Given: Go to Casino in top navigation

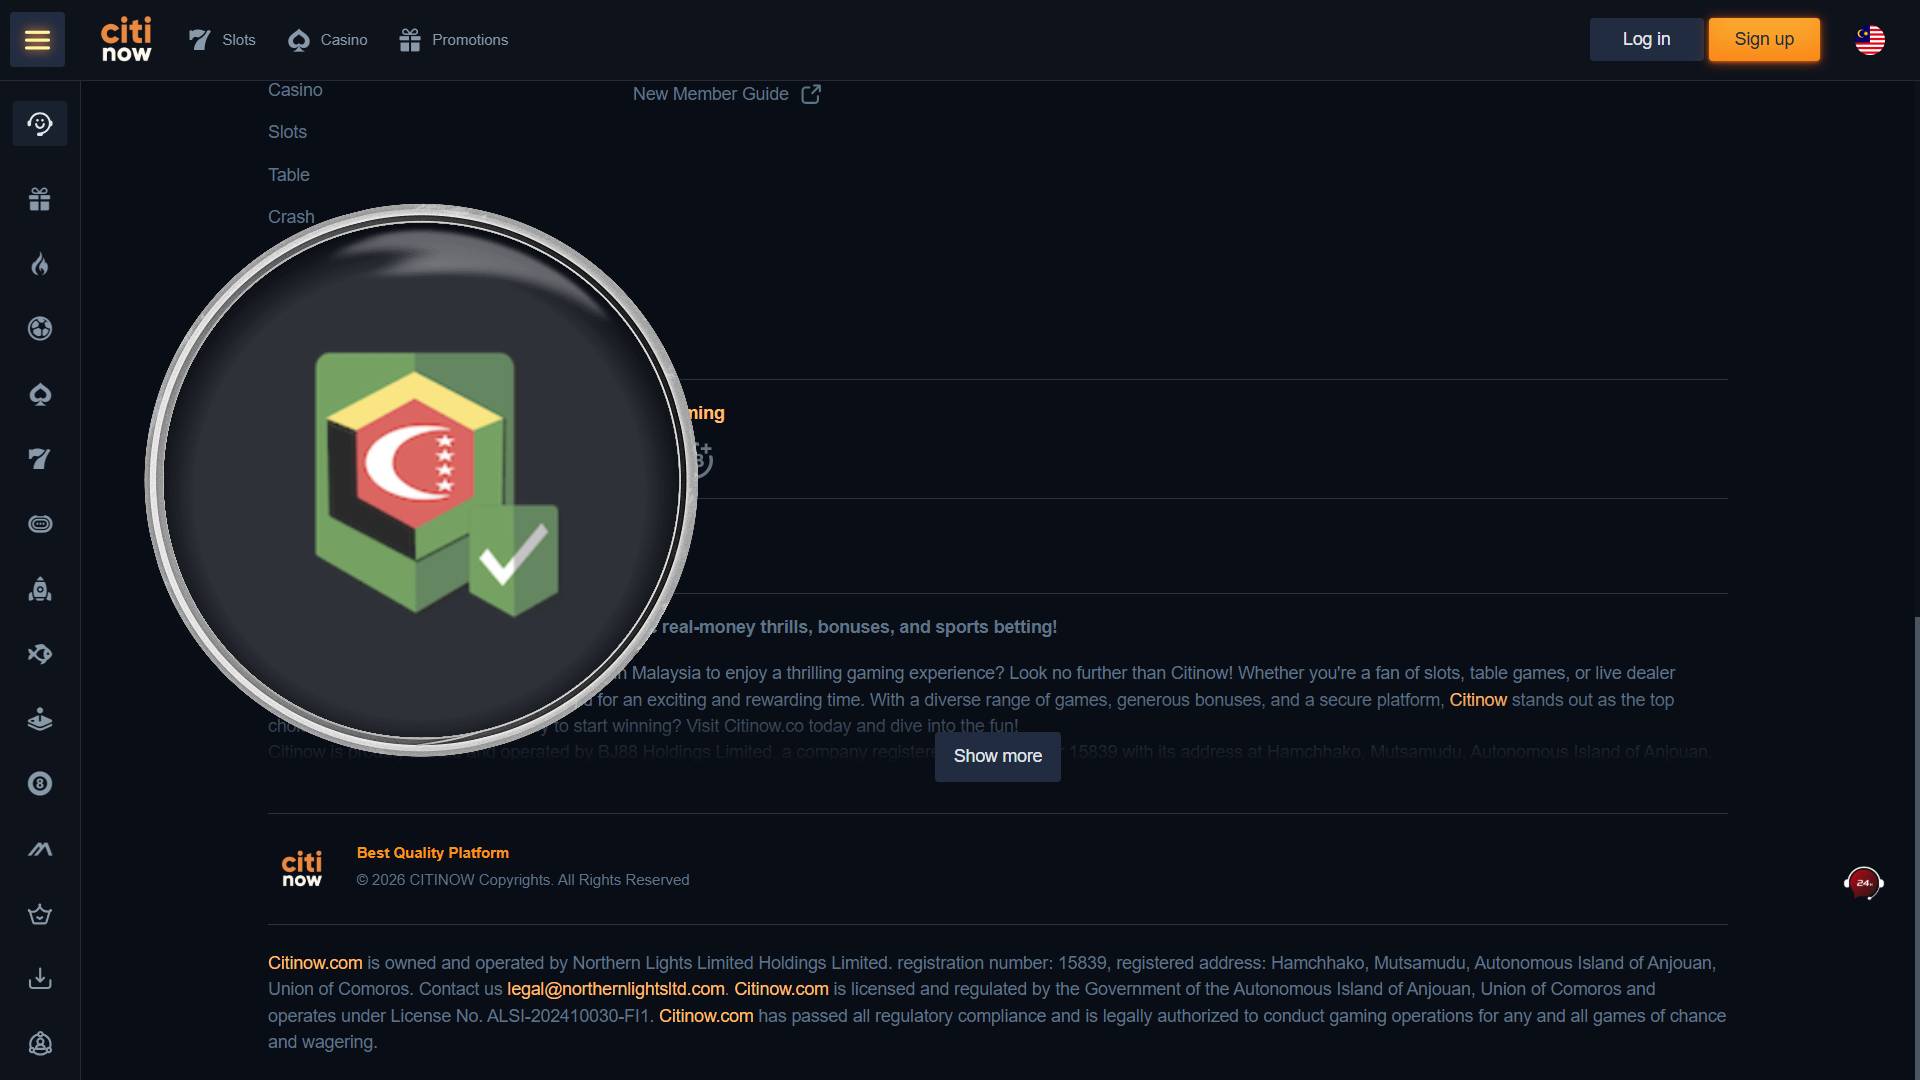Looking at the screenshot, I should point(328,40).
